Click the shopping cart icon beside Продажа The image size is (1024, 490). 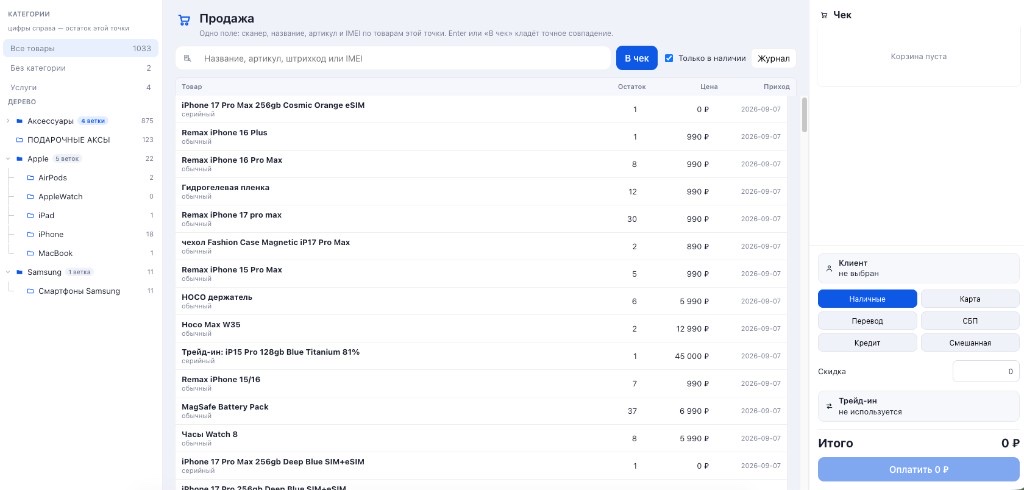pyautogui.click(x=184, y=20)
